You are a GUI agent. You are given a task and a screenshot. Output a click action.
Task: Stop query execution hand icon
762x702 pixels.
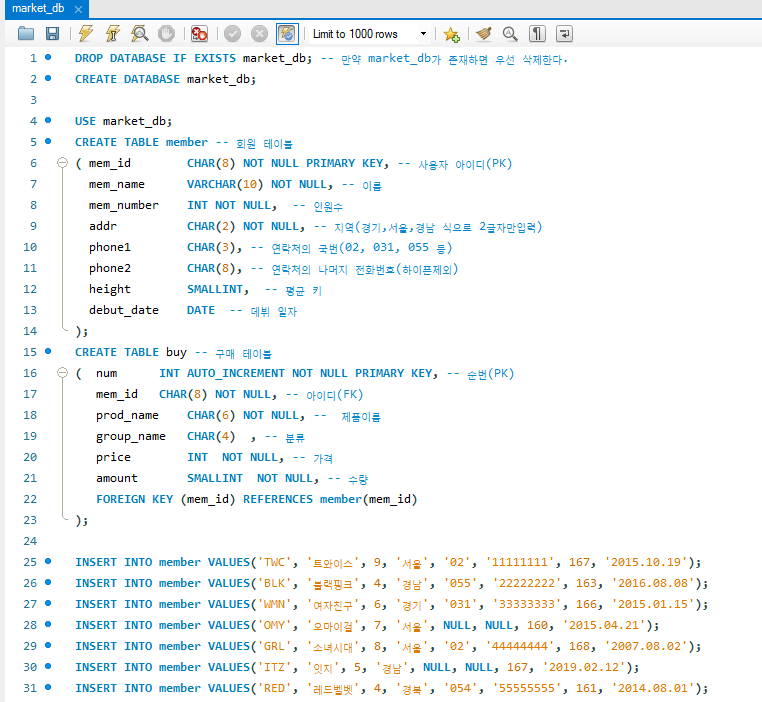click(x=166, y=34)
